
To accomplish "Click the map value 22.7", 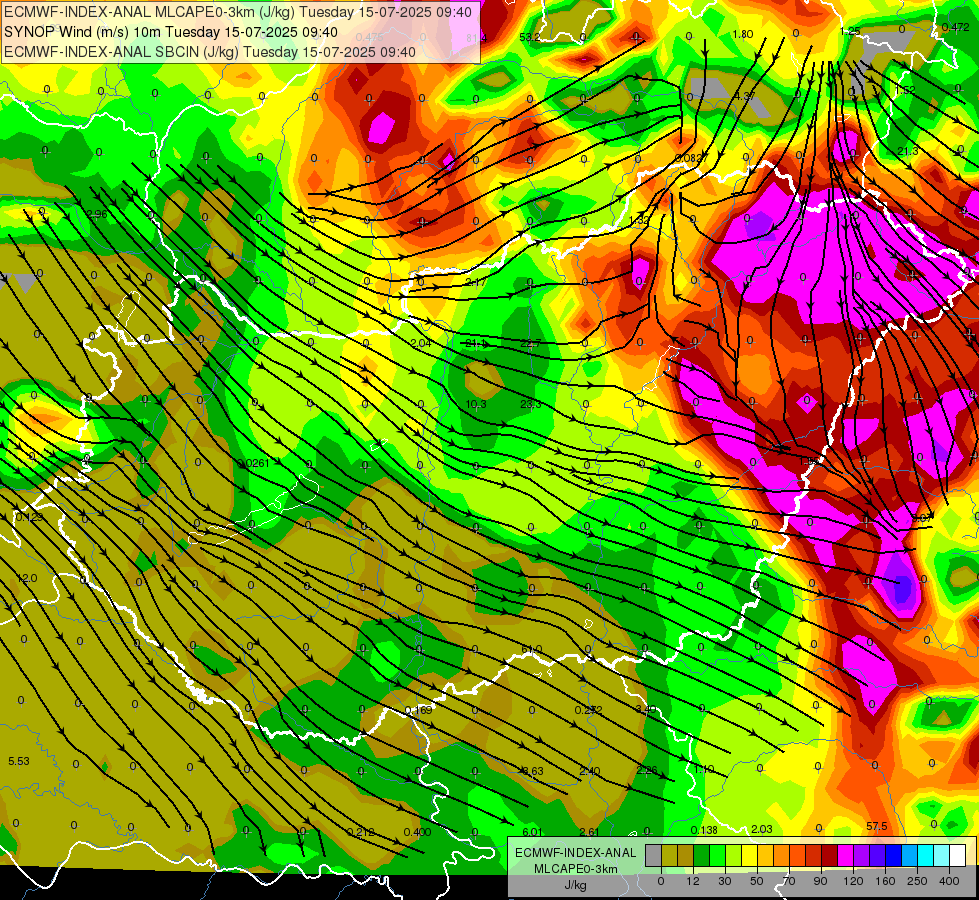I will click(x=530, y=343).
